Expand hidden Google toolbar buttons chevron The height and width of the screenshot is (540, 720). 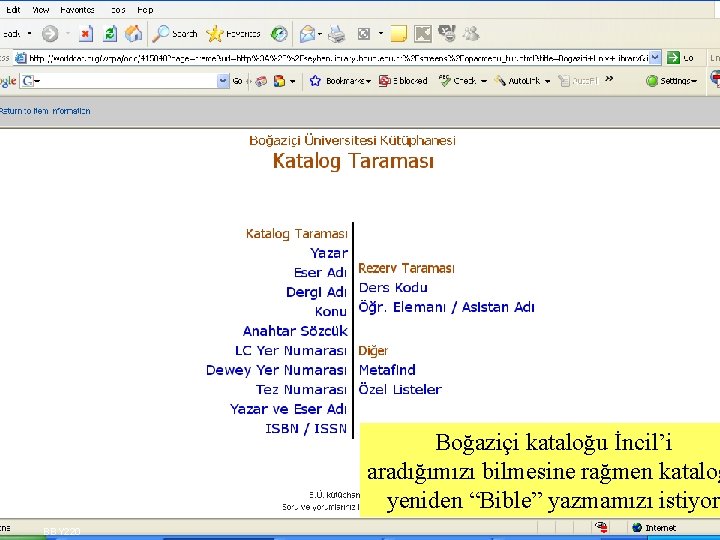(x=609, y=79)
